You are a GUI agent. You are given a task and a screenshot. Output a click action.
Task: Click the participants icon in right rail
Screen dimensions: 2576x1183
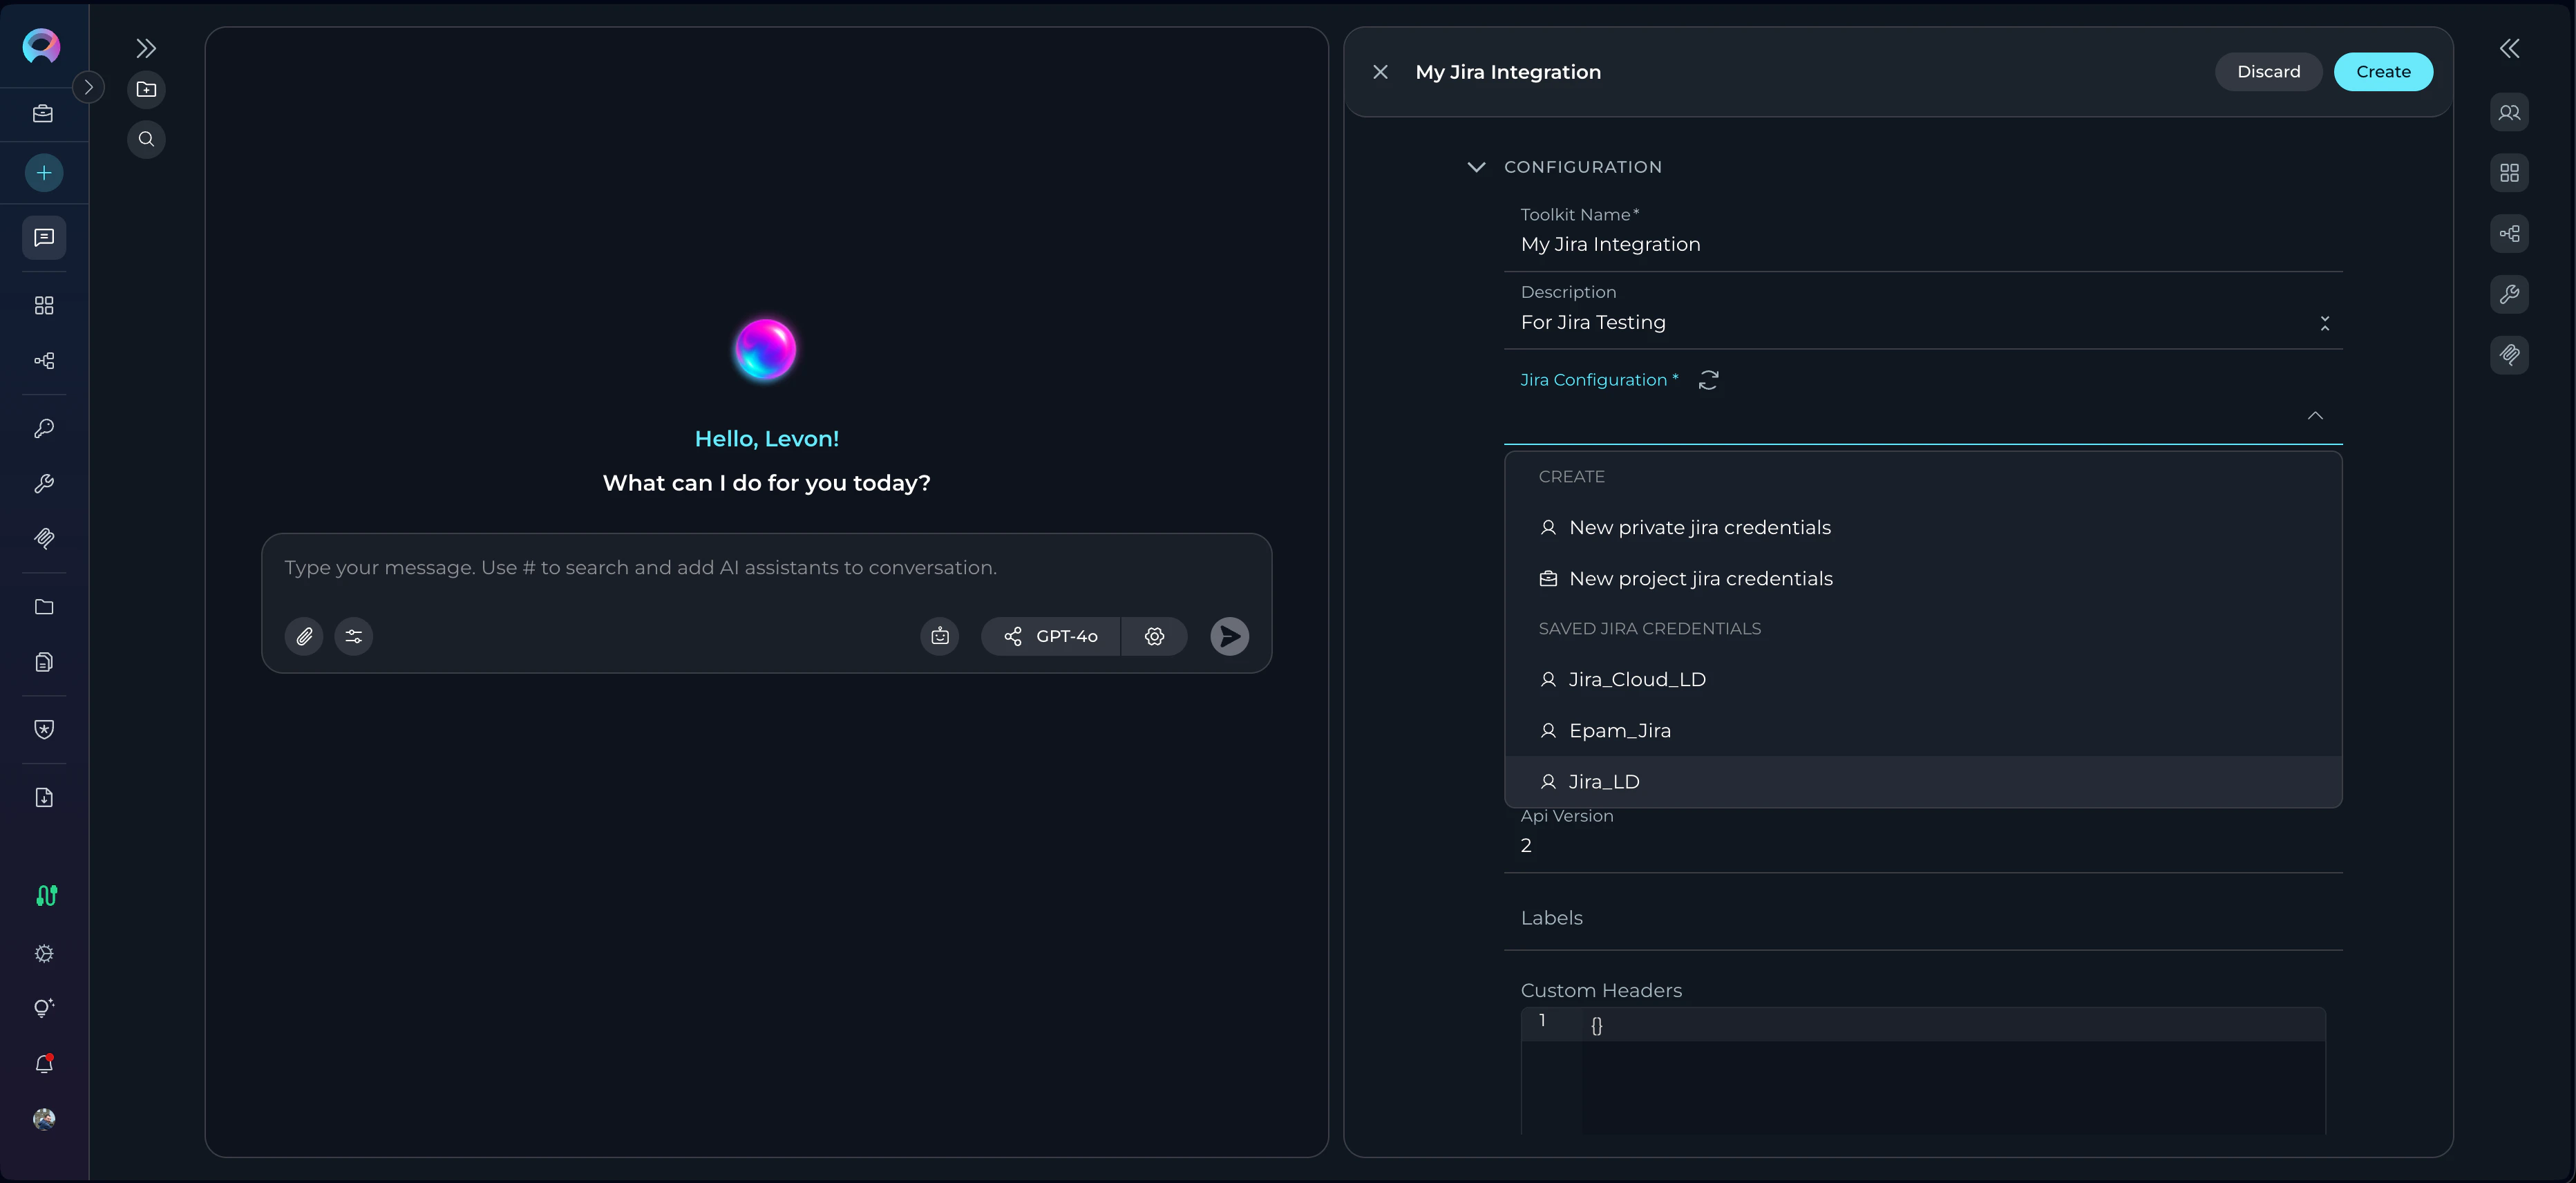pos(2509,112)
